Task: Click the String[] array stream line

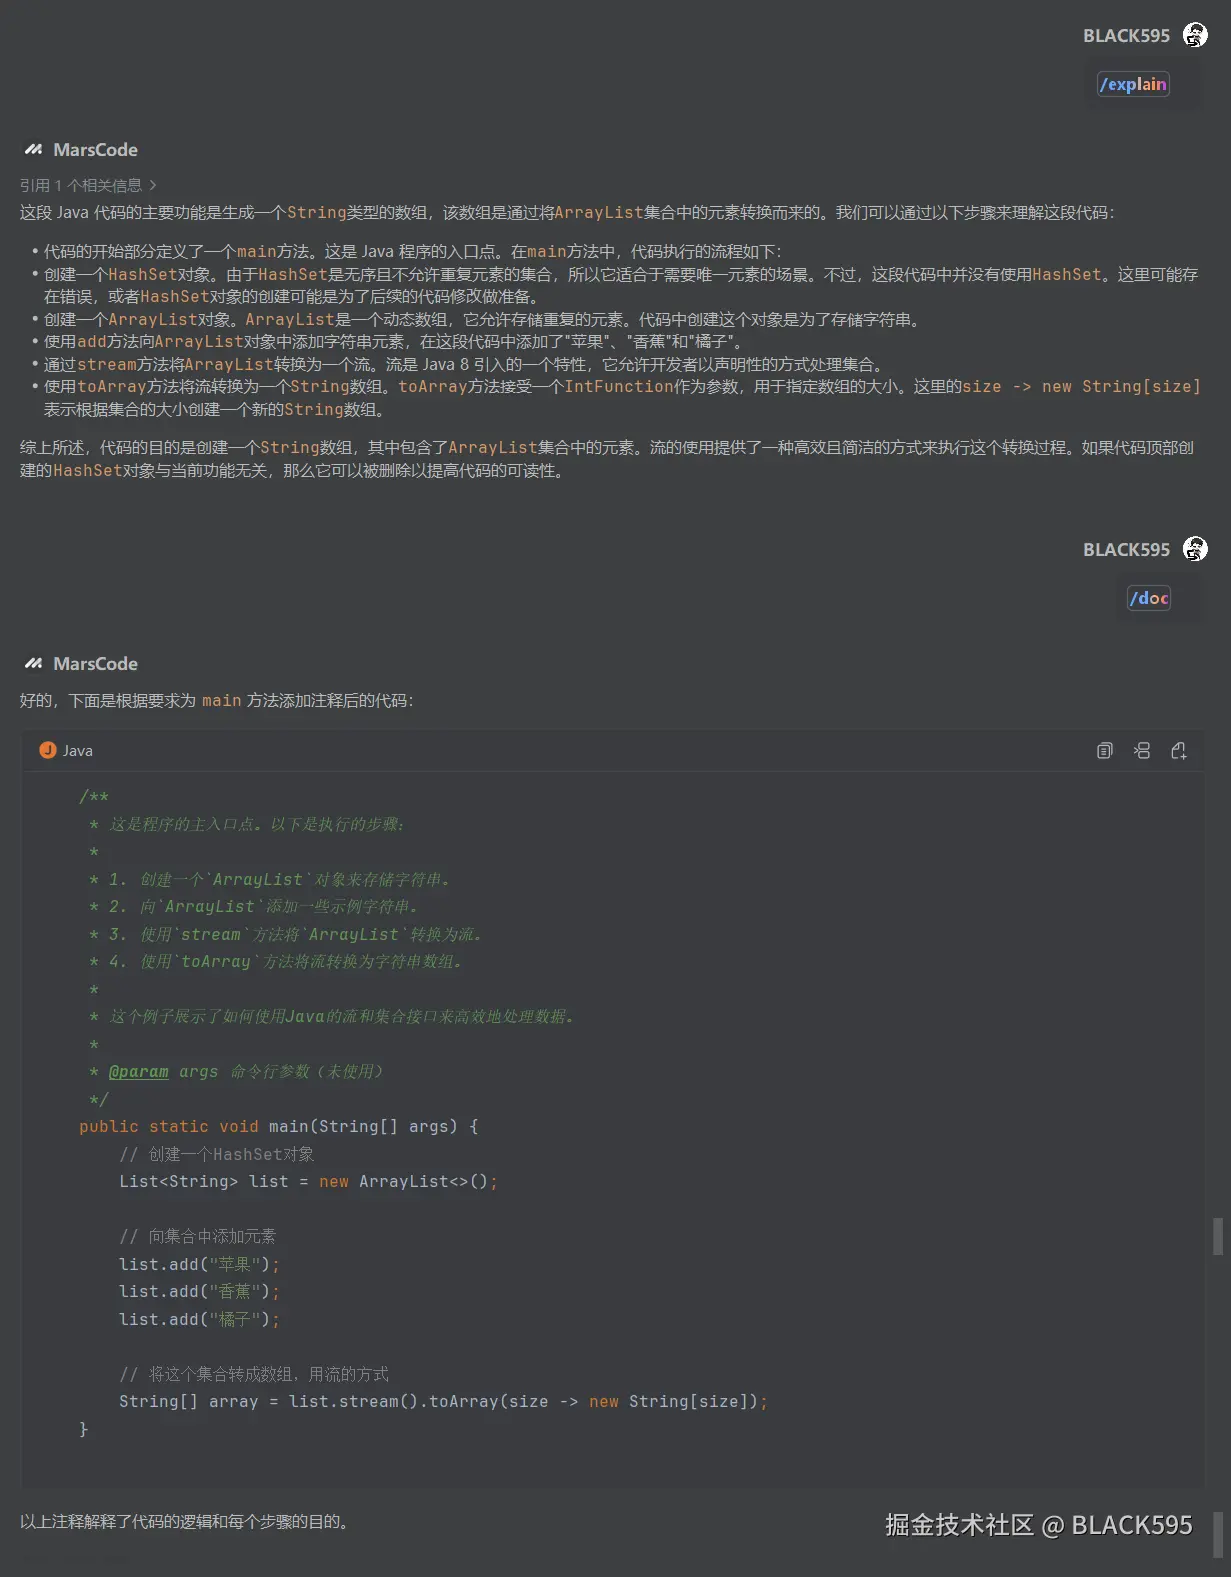Action: coord(443,1401)
